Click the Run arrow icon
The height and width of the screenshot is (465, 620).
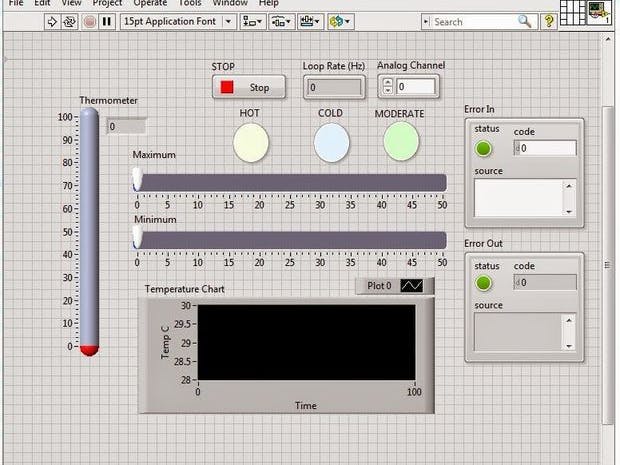(x=54, y=21)
